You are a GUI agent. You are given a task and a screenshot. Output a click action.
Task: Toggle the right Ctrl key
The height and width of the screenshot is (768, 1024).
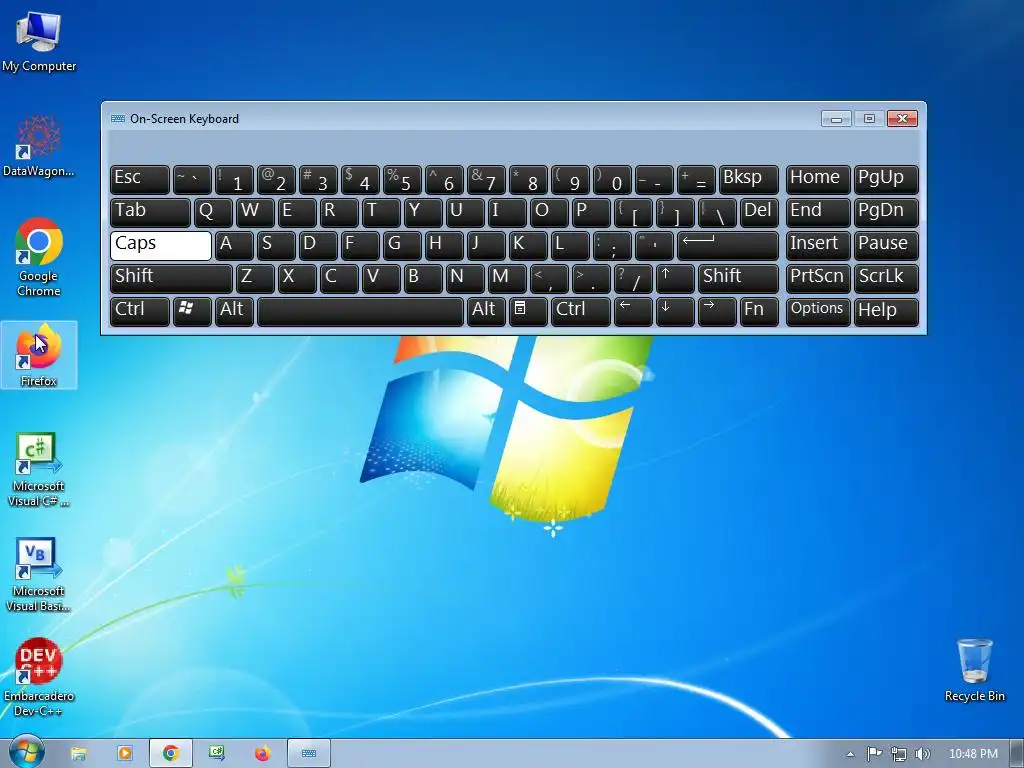pyautogui.click(x=581, y=312)
